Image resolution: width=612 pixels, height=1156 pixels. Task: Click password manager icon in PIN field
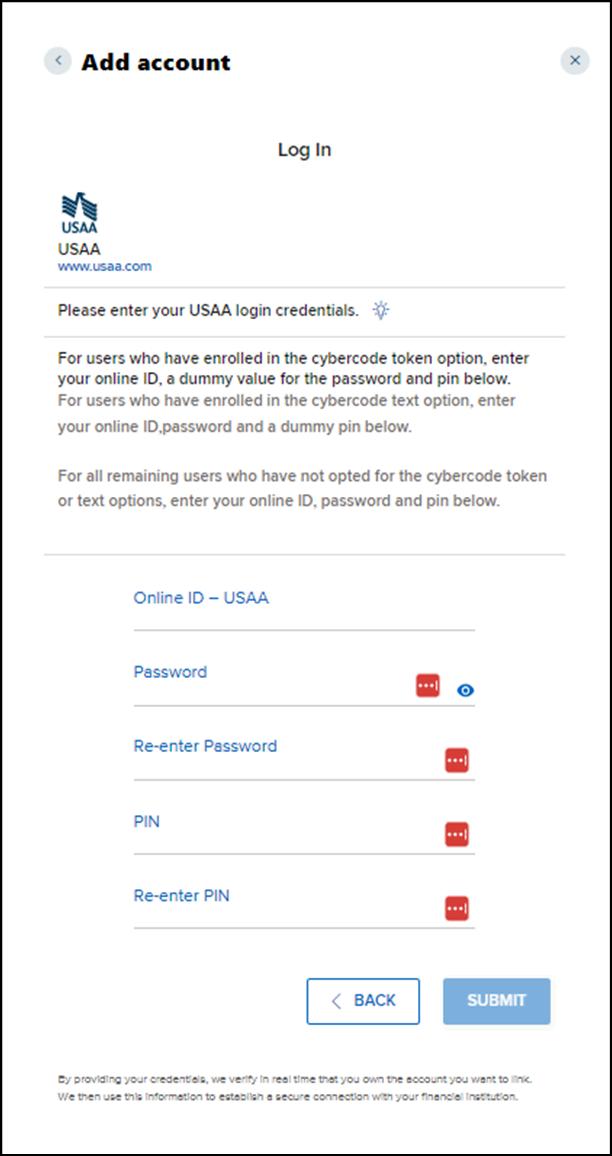(x=457, y=834)
